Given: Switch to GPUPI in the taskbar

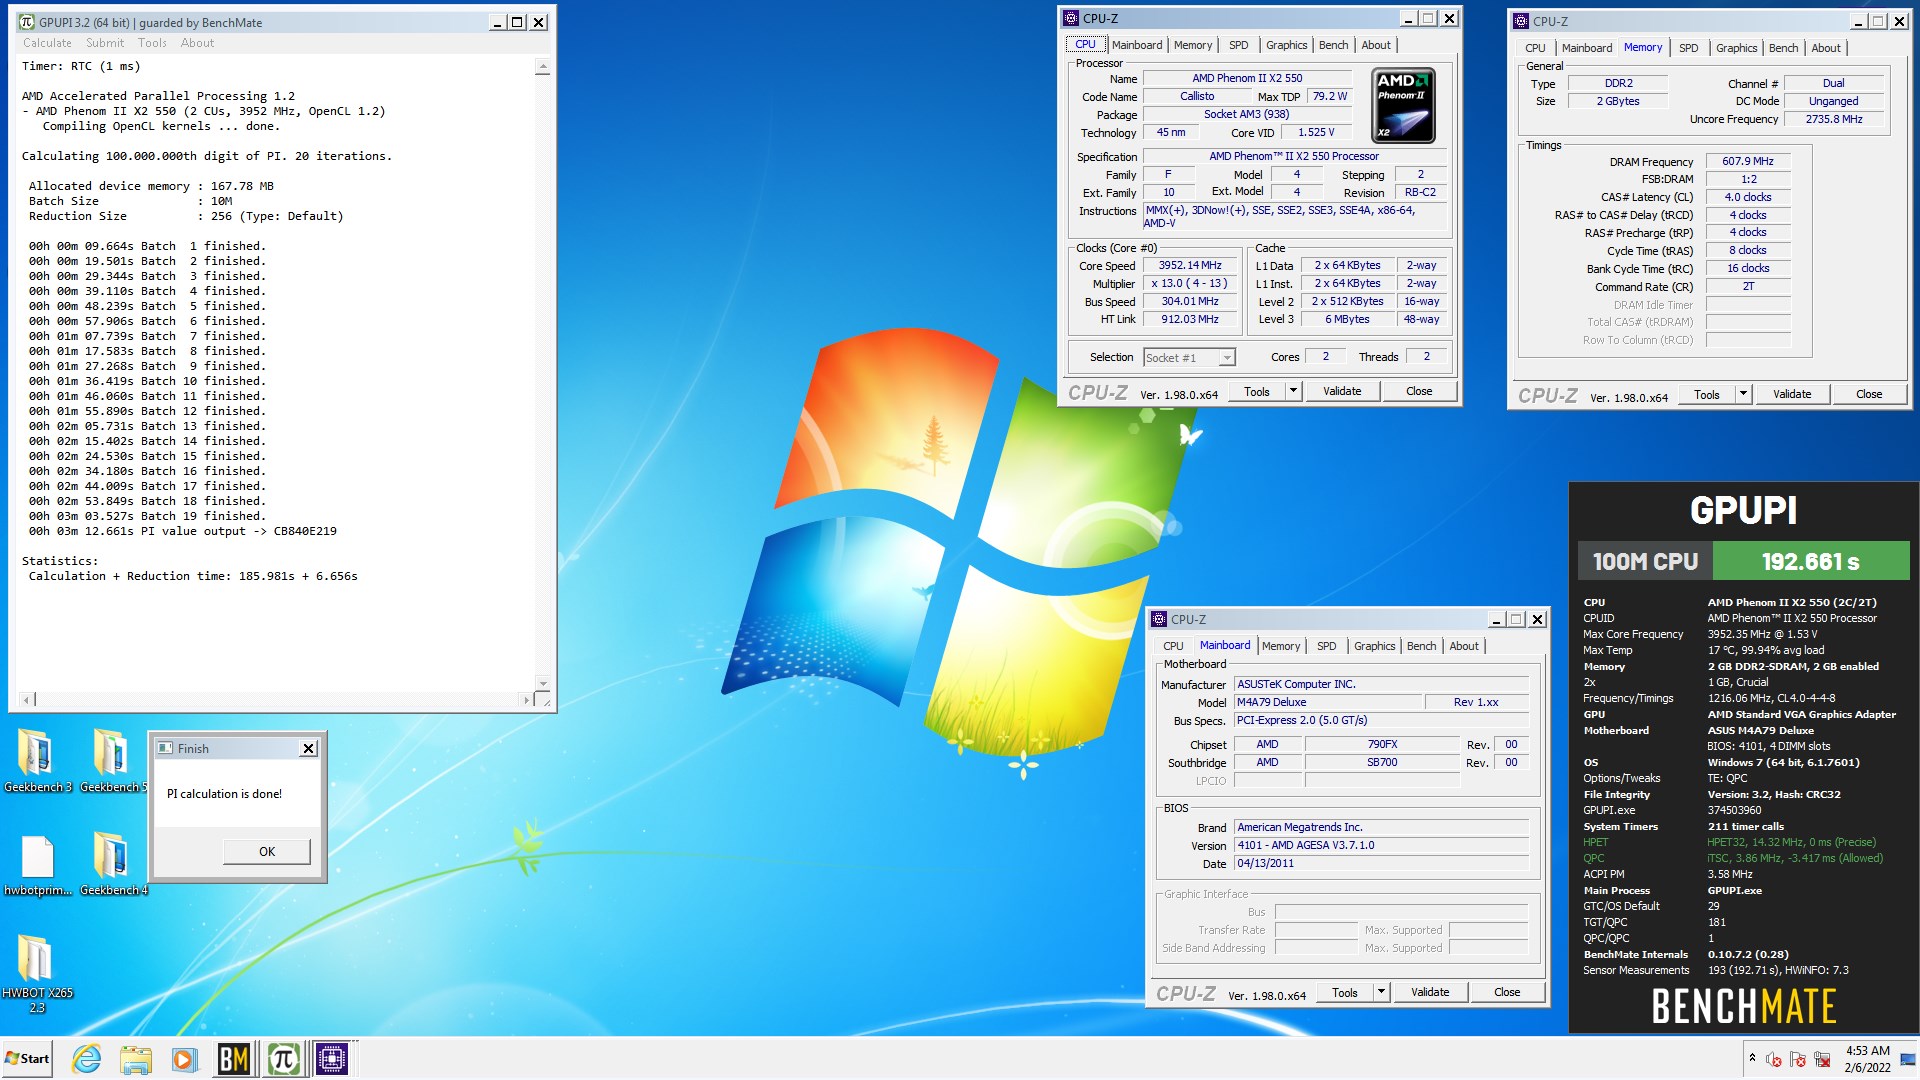Looking at the screenshot, I should coord(283,1059).
